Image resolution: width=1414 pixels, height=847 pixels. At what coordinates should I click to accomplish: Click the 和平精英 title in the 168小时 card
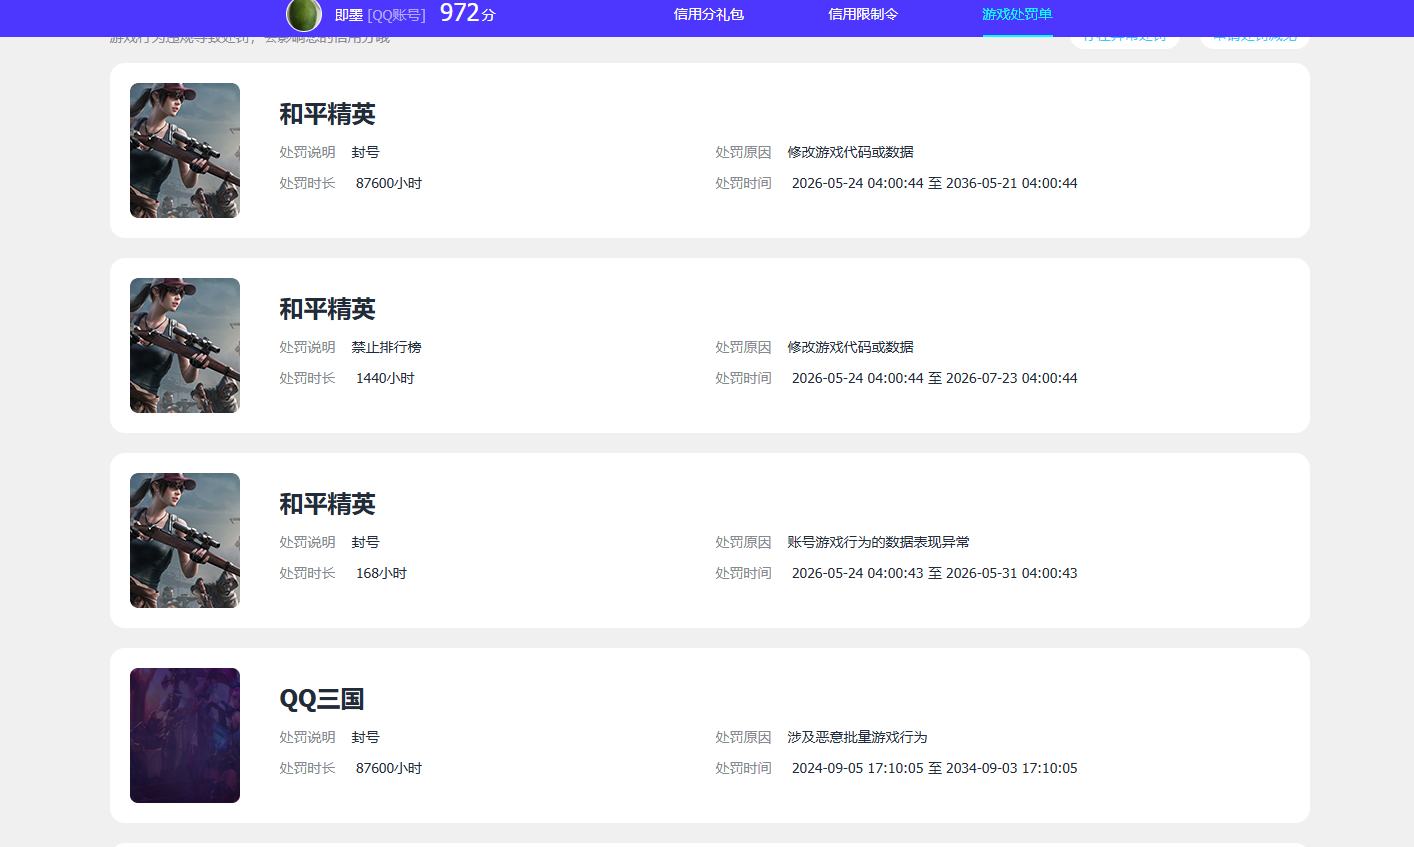click(x=327, y=504)
